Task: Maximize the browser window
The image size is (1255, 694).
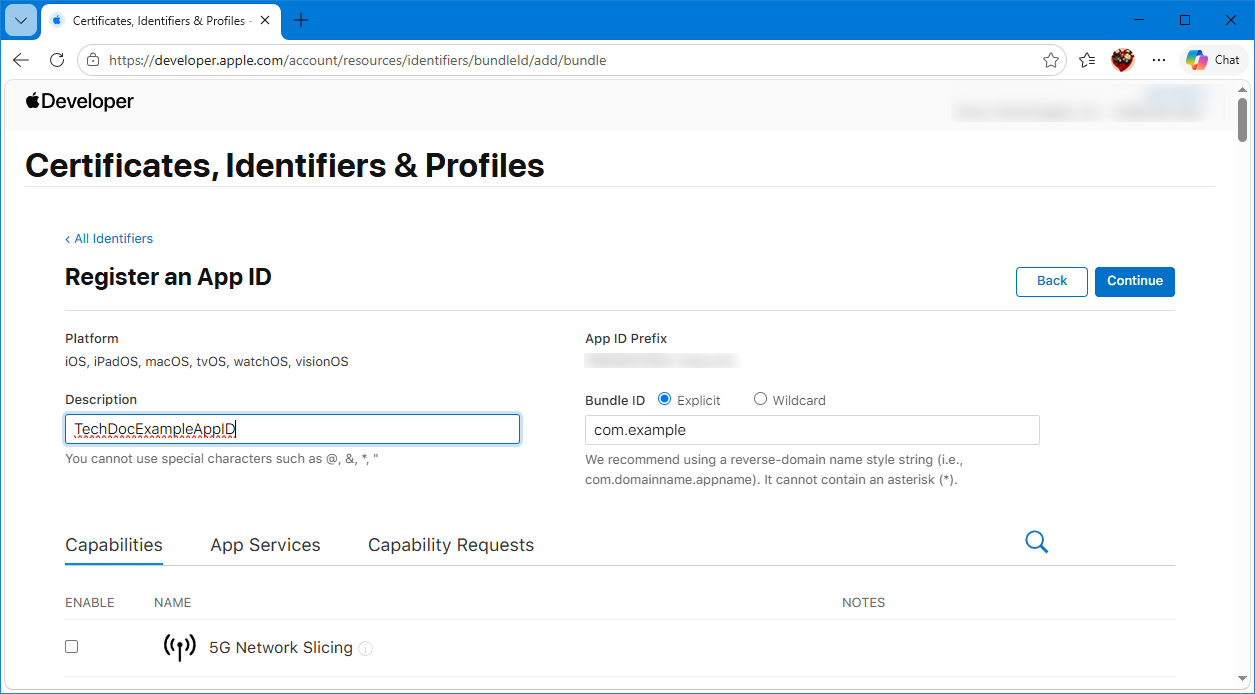Action: coord(1185,20)
